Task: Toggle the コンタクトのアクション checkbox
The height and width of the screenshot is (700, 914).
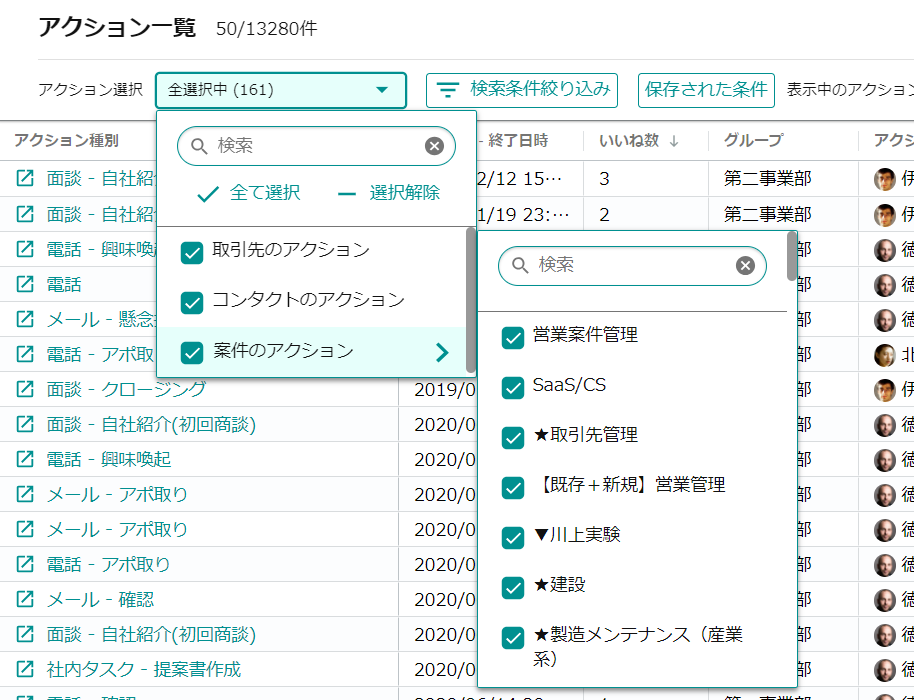Action: point(192,302)
